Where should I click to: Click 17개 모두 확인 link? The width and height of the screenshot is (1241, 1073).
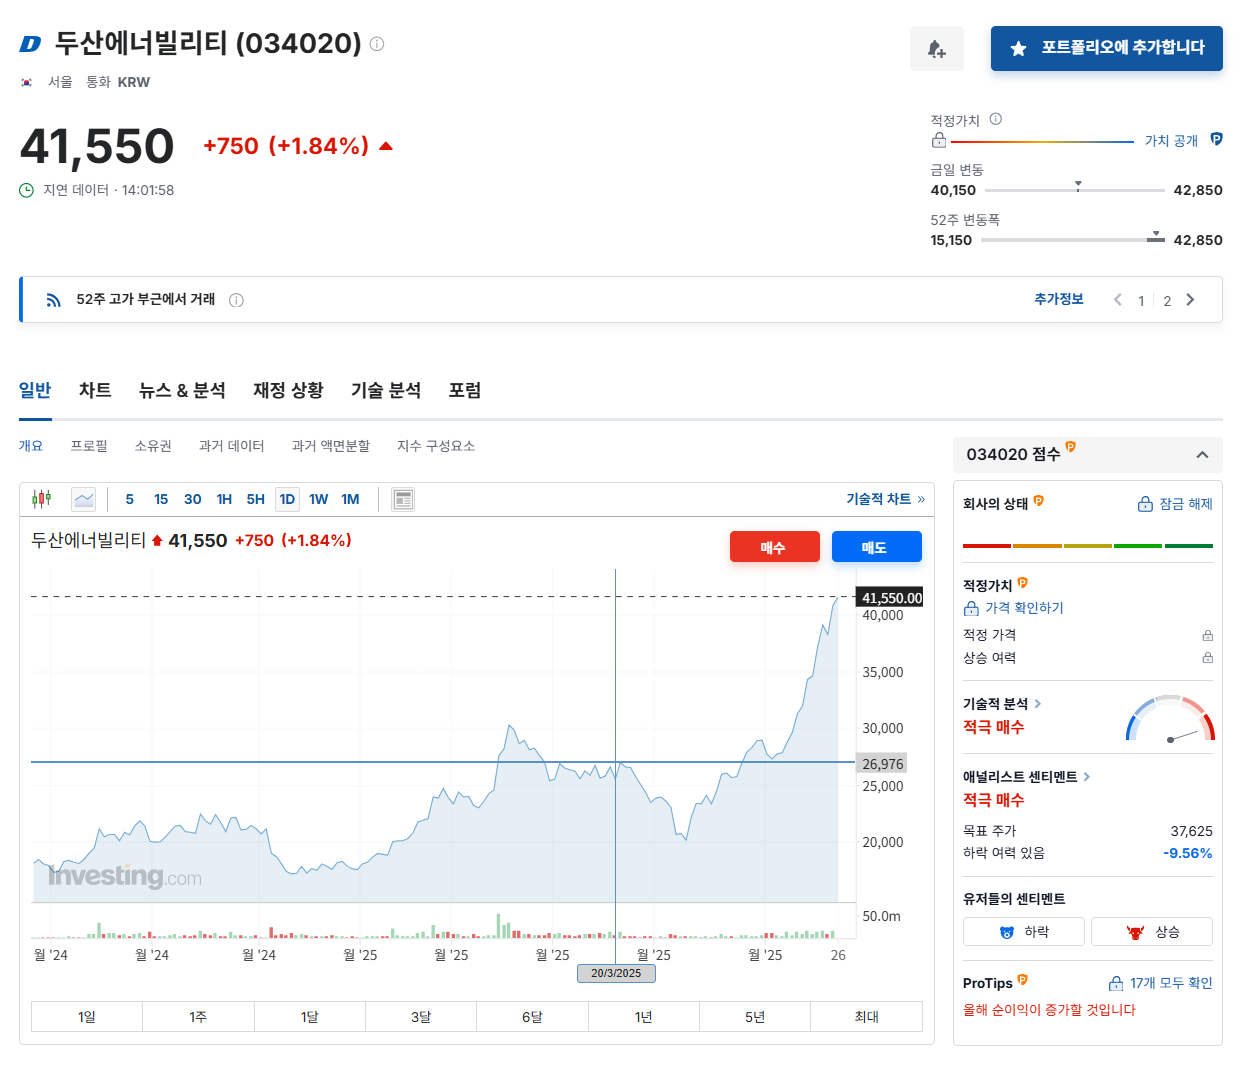1160,983
